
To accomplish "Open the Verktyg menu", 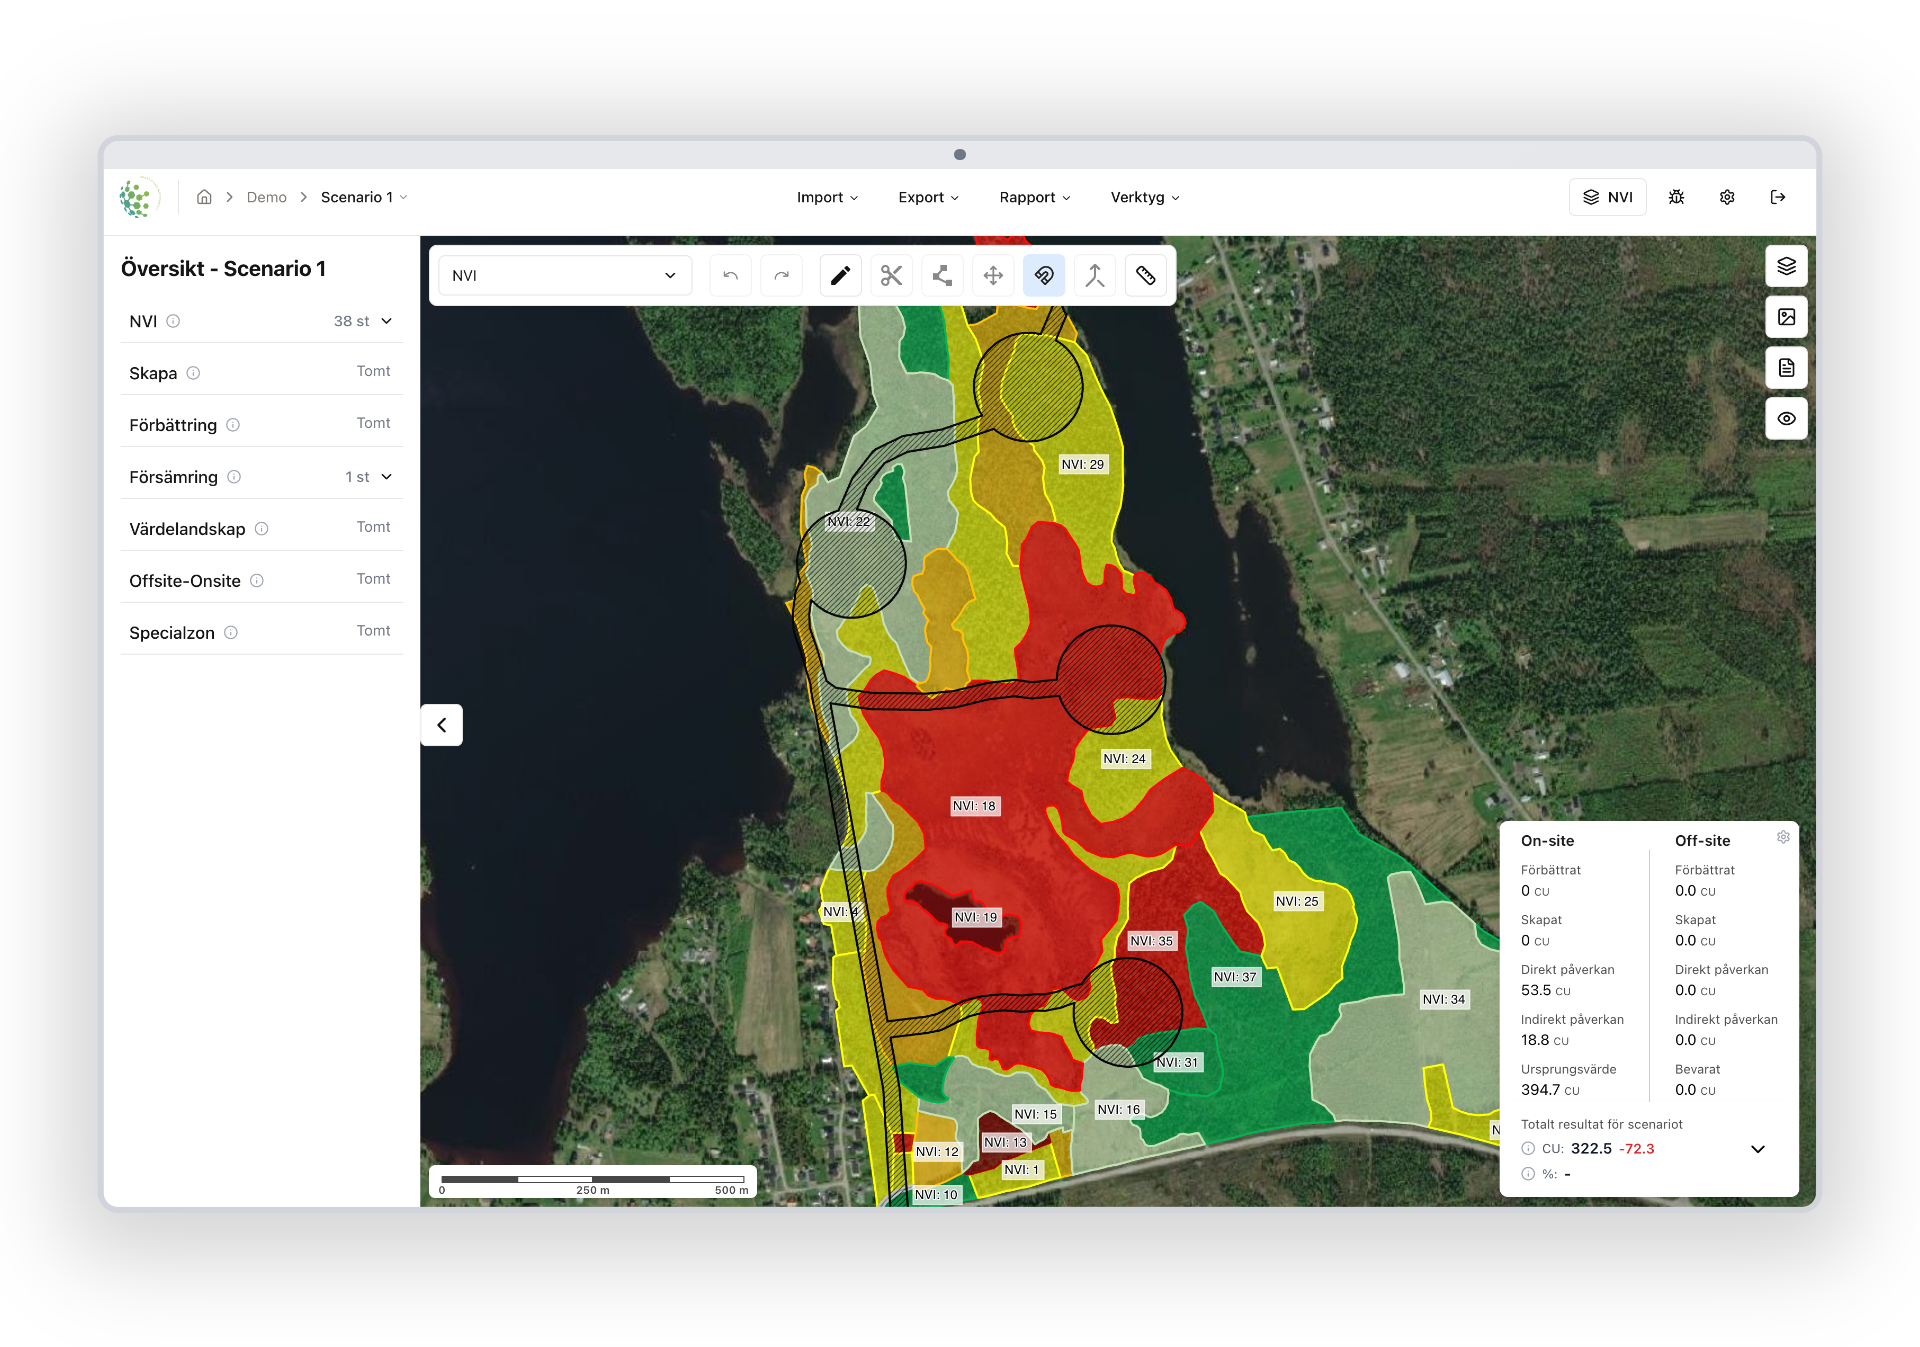I will pos(1145,197).
